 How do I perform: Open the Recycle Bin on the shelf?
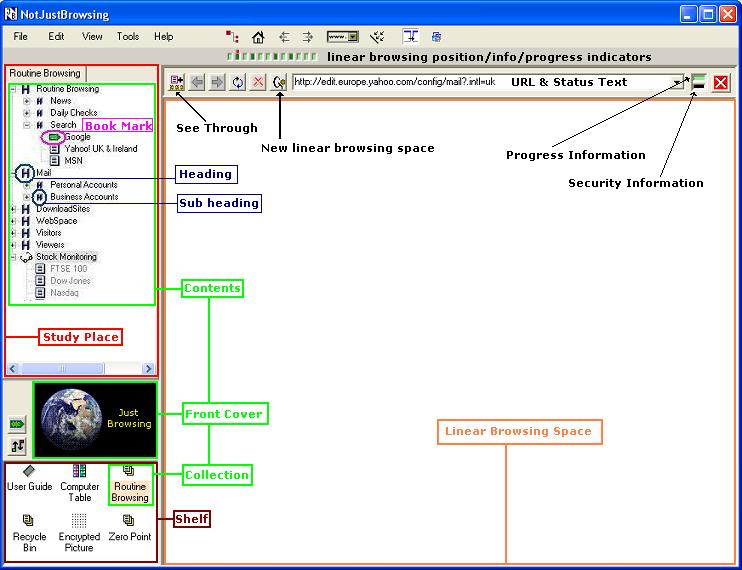point(29,528)
